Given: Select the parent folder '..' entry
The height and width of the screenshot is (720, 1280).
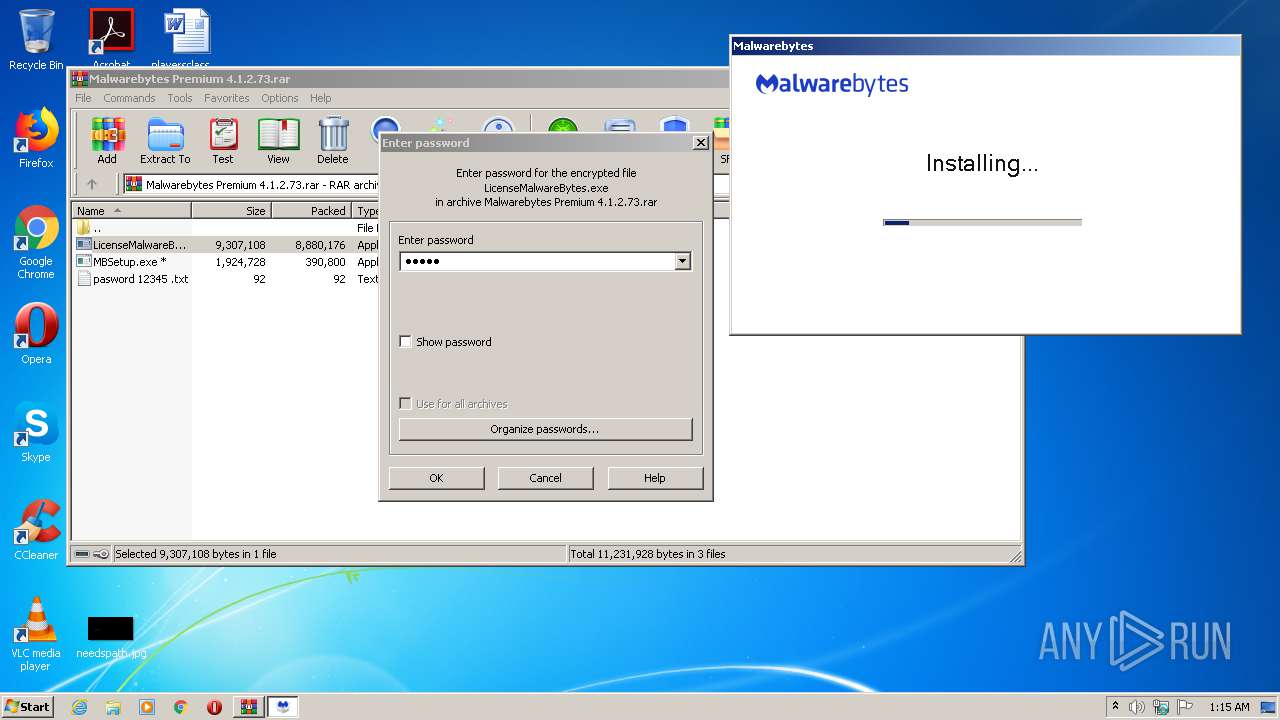Looking at the screenshot, I should pyautogui.click(x=90, y=228).
